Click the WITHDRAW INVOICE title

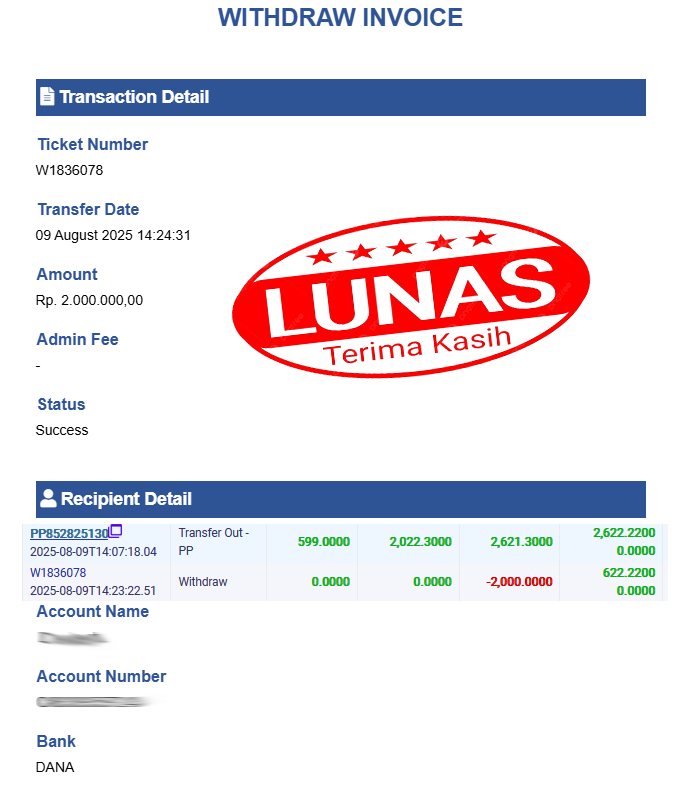point(340,18)
